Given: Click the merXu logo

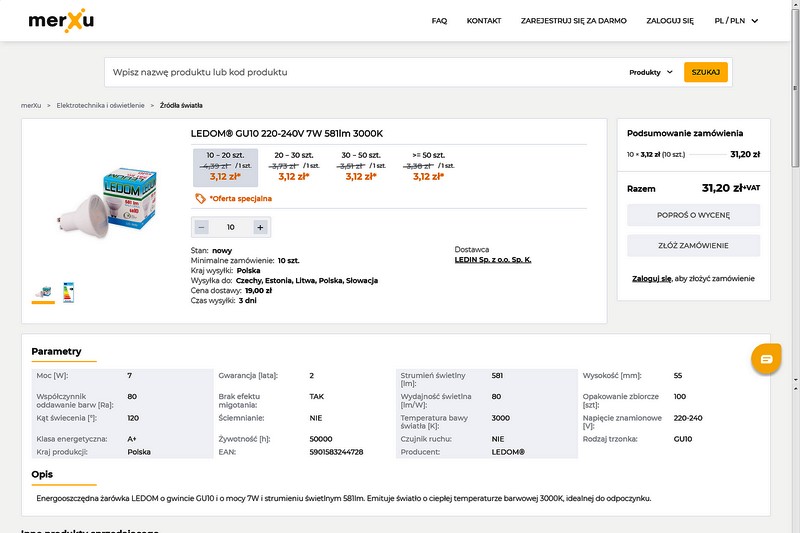Looking at the screenshot, I should tap(61, 20).
